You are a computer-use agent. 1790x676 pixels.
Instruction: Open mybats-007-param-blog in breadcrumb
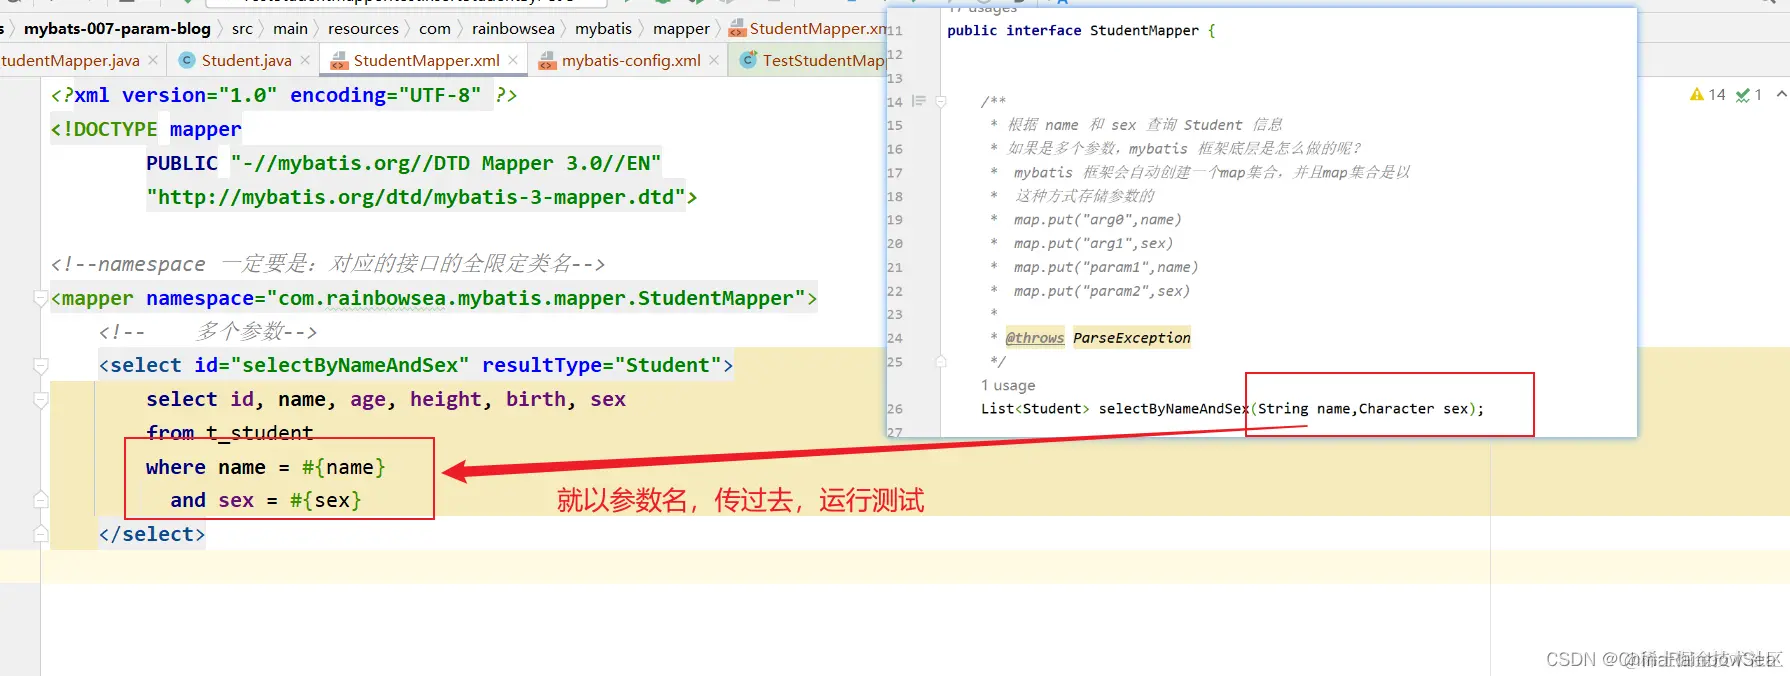[117, 28]
